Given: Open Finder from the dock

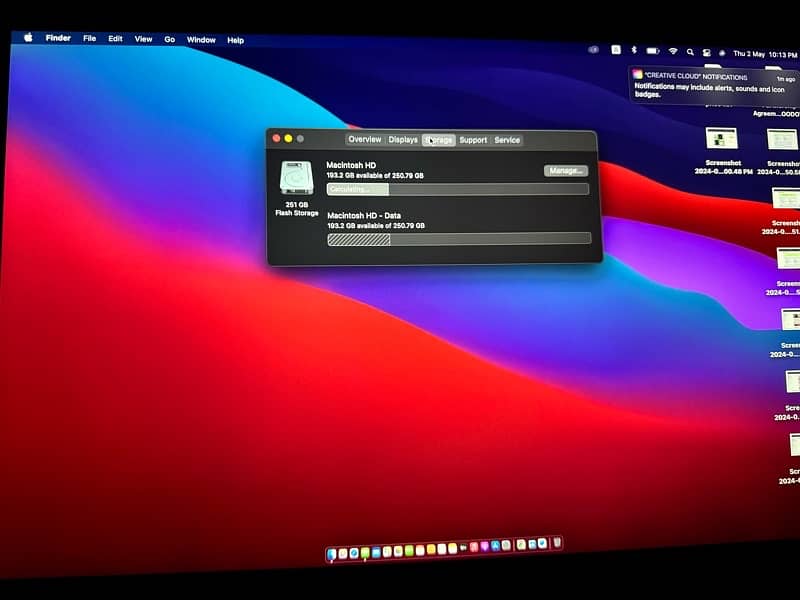Looking at the screenshot, I should (x=332, y=554).
